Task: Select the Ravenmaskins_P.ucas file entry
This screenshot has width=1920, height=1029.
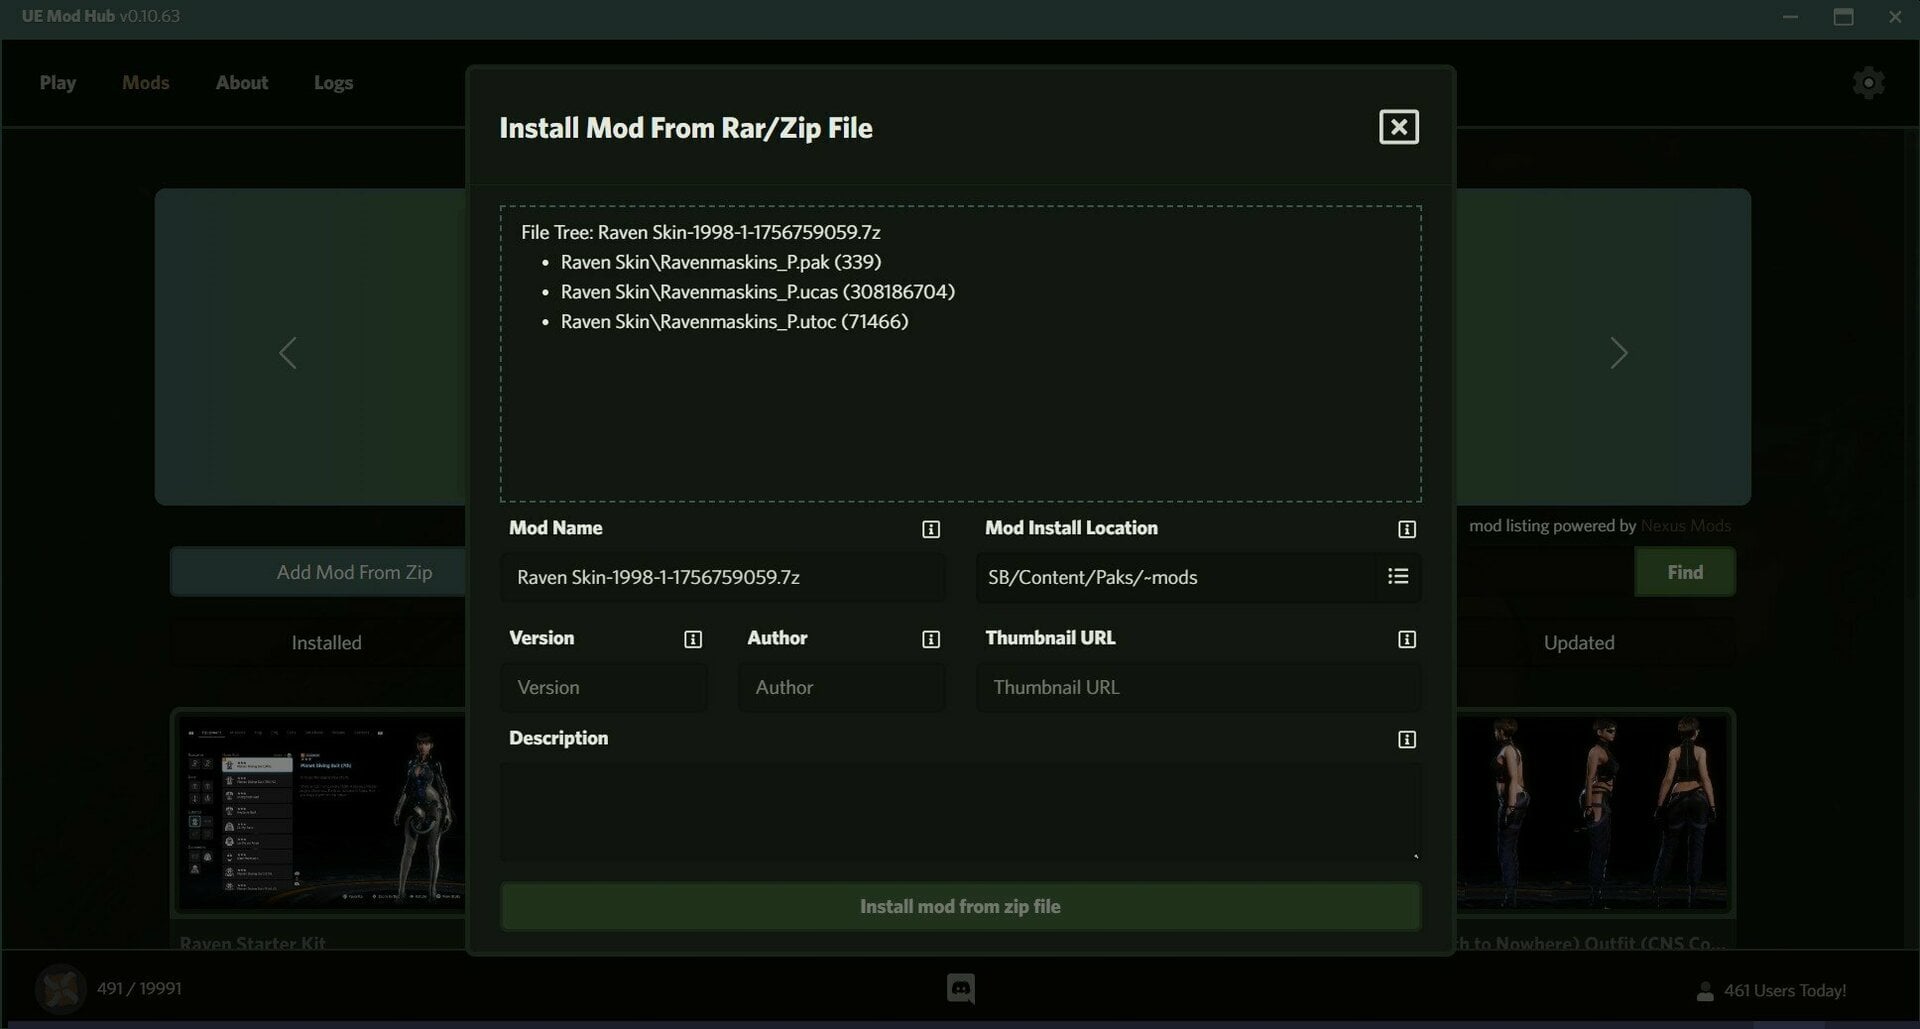Action: [757, 292]
